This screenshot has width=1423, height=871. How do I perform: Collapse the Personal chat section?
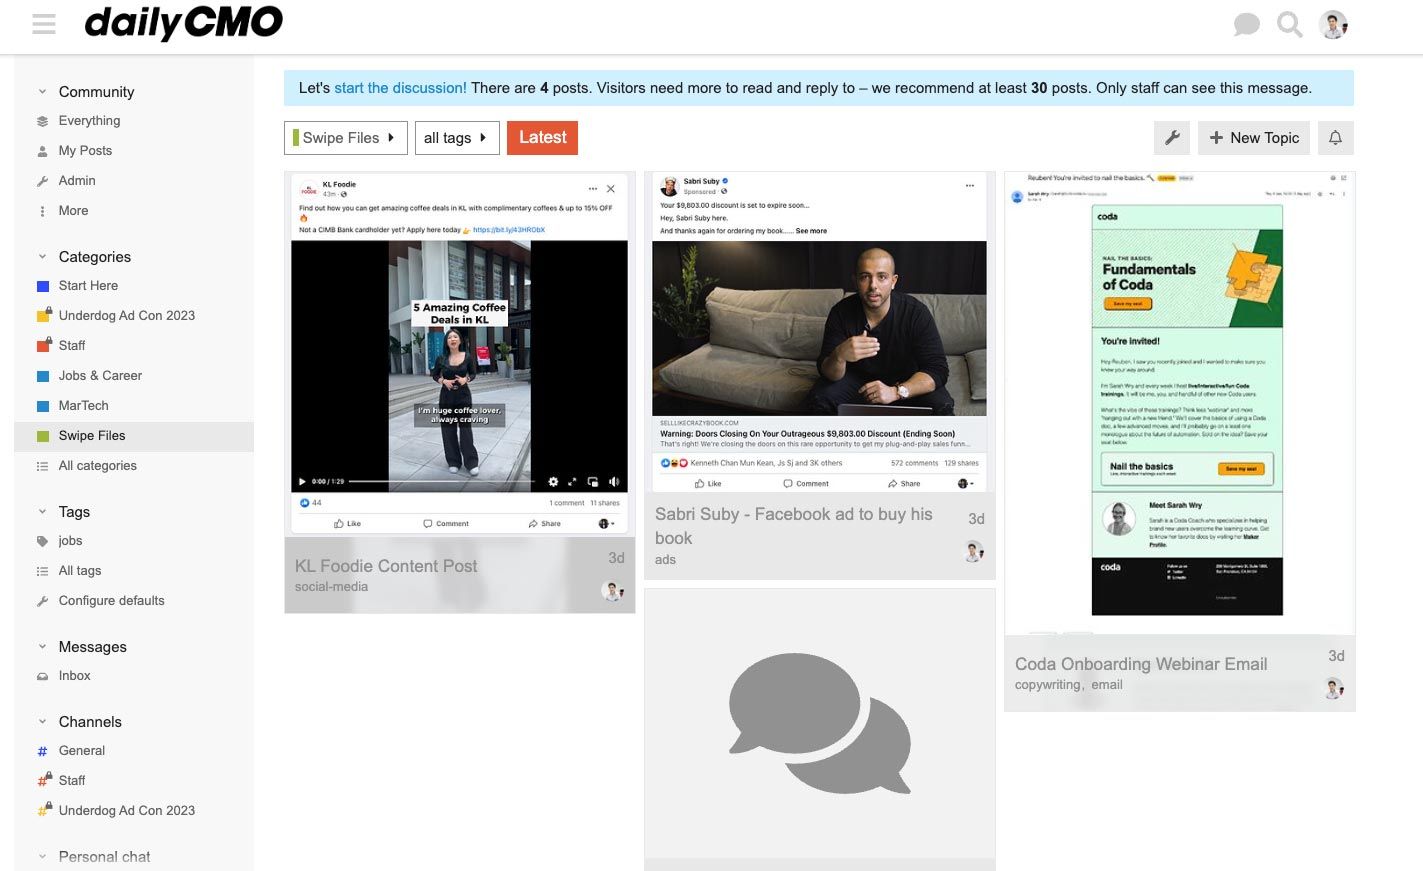[x=42, y=857]
